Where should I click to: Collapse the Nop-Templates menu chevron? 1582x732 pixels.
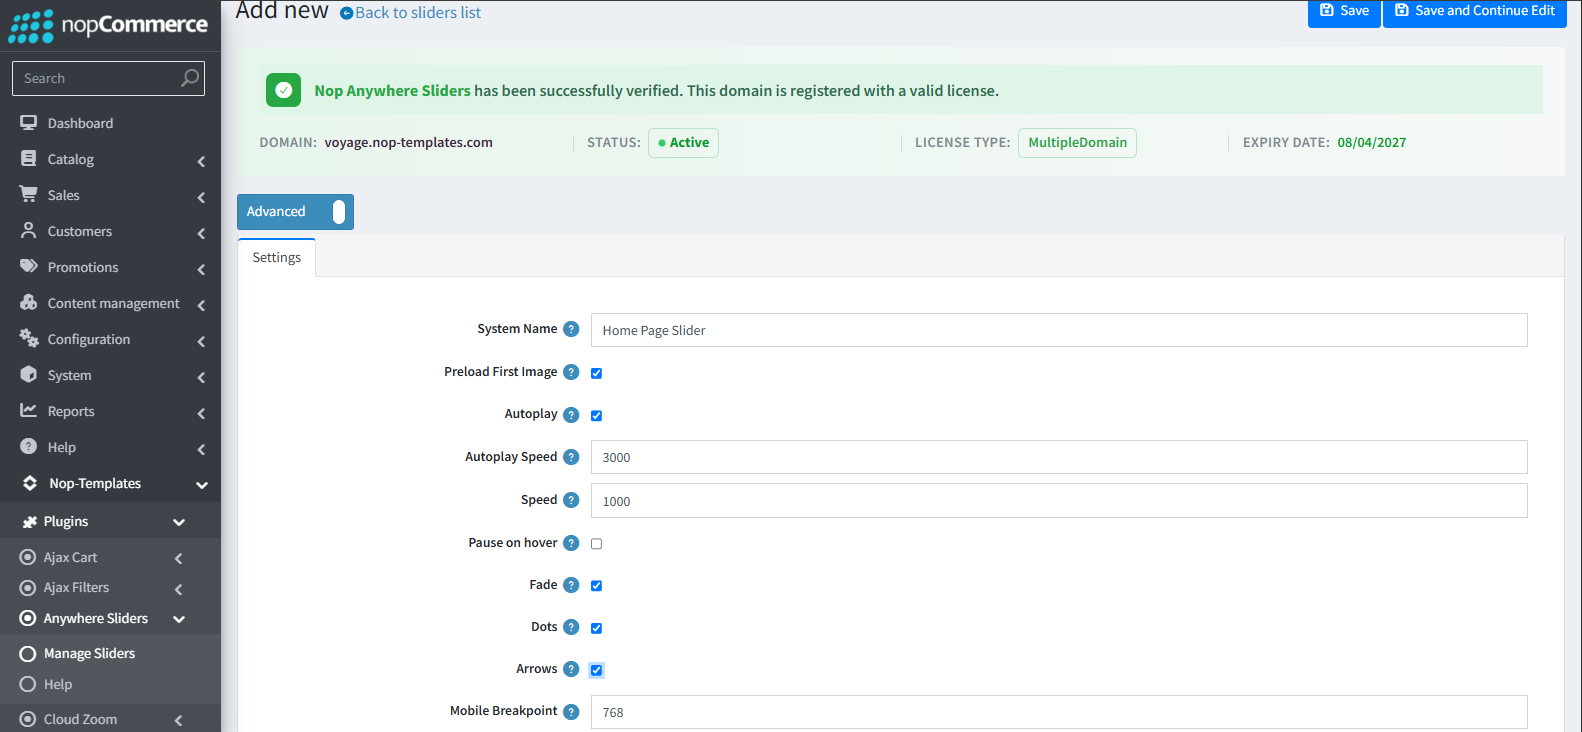pos(202,485)
